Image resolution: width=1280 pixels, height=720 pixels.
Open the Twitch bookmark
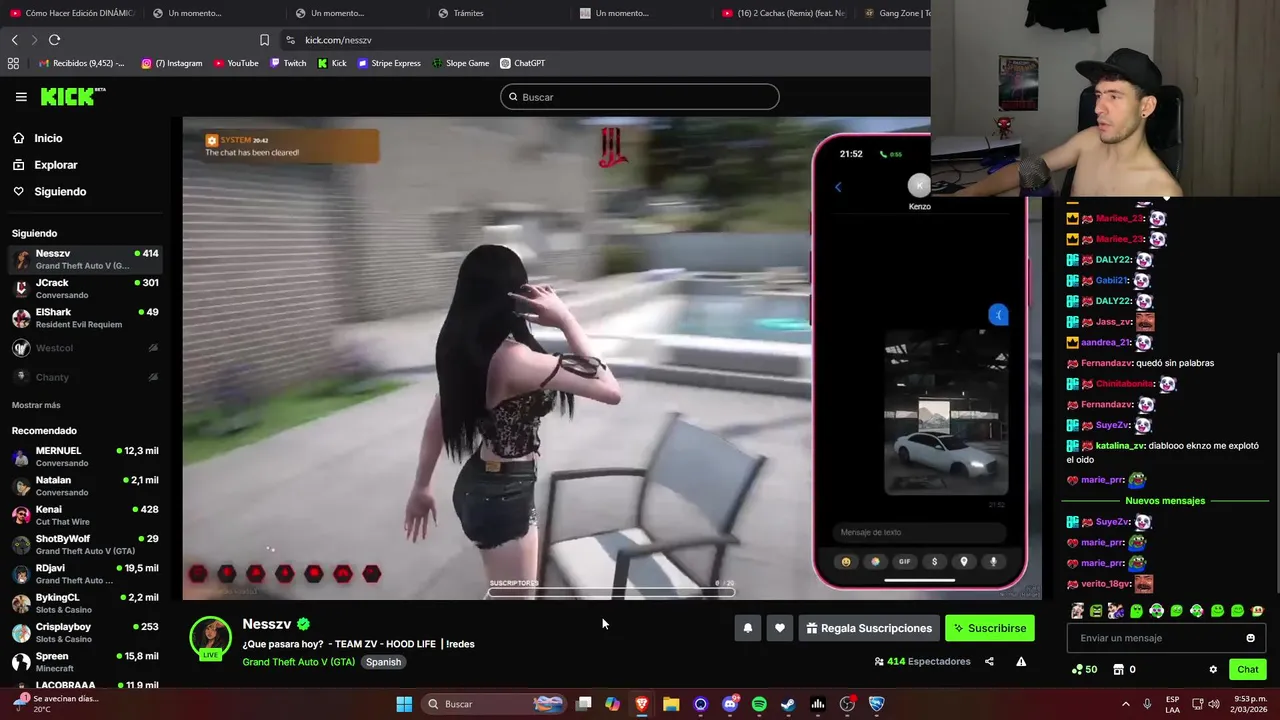[288, 63]
